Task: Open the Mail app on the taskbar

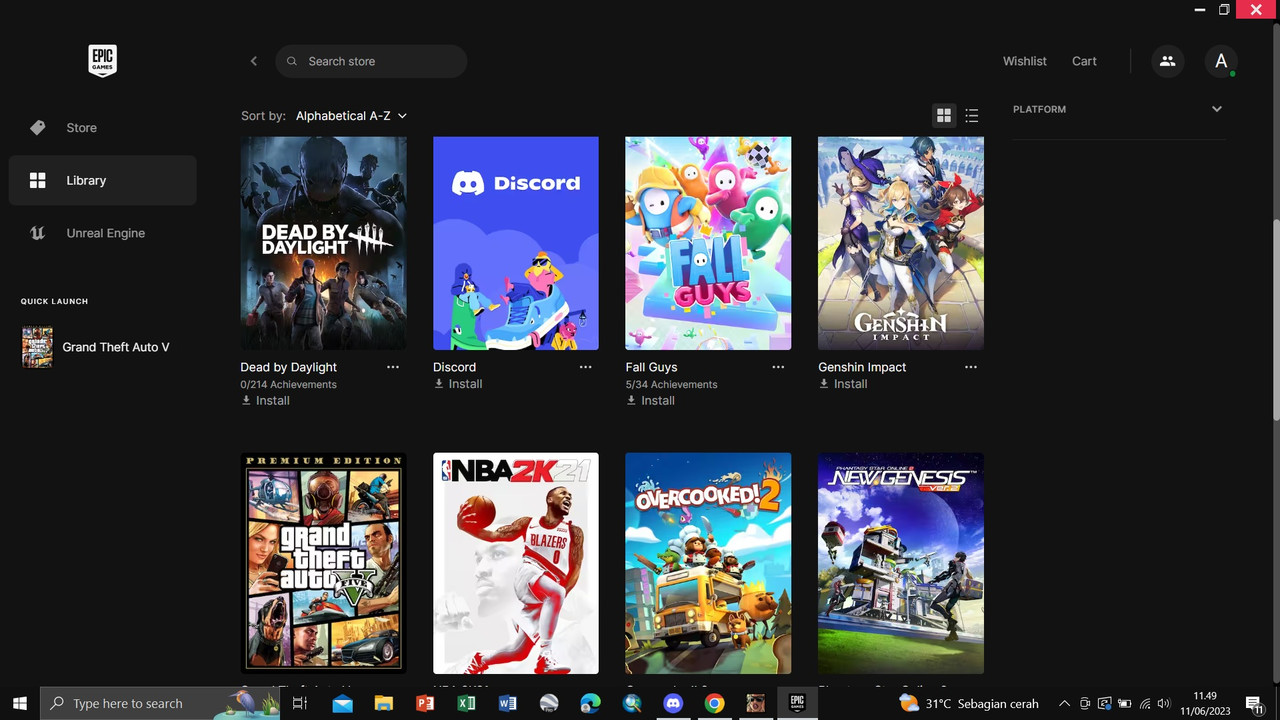Action: point(342,703)
